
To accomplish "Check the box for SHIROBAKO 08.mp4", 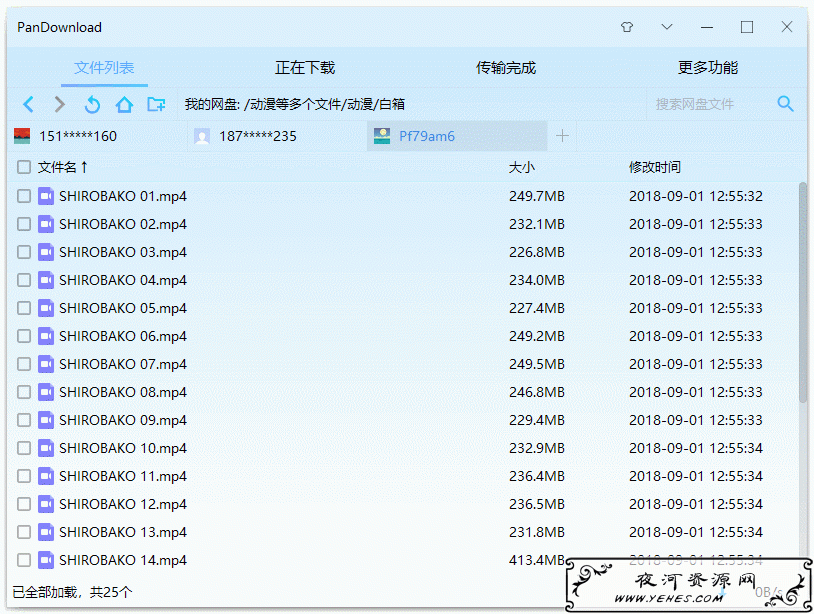I will (24, 392).
